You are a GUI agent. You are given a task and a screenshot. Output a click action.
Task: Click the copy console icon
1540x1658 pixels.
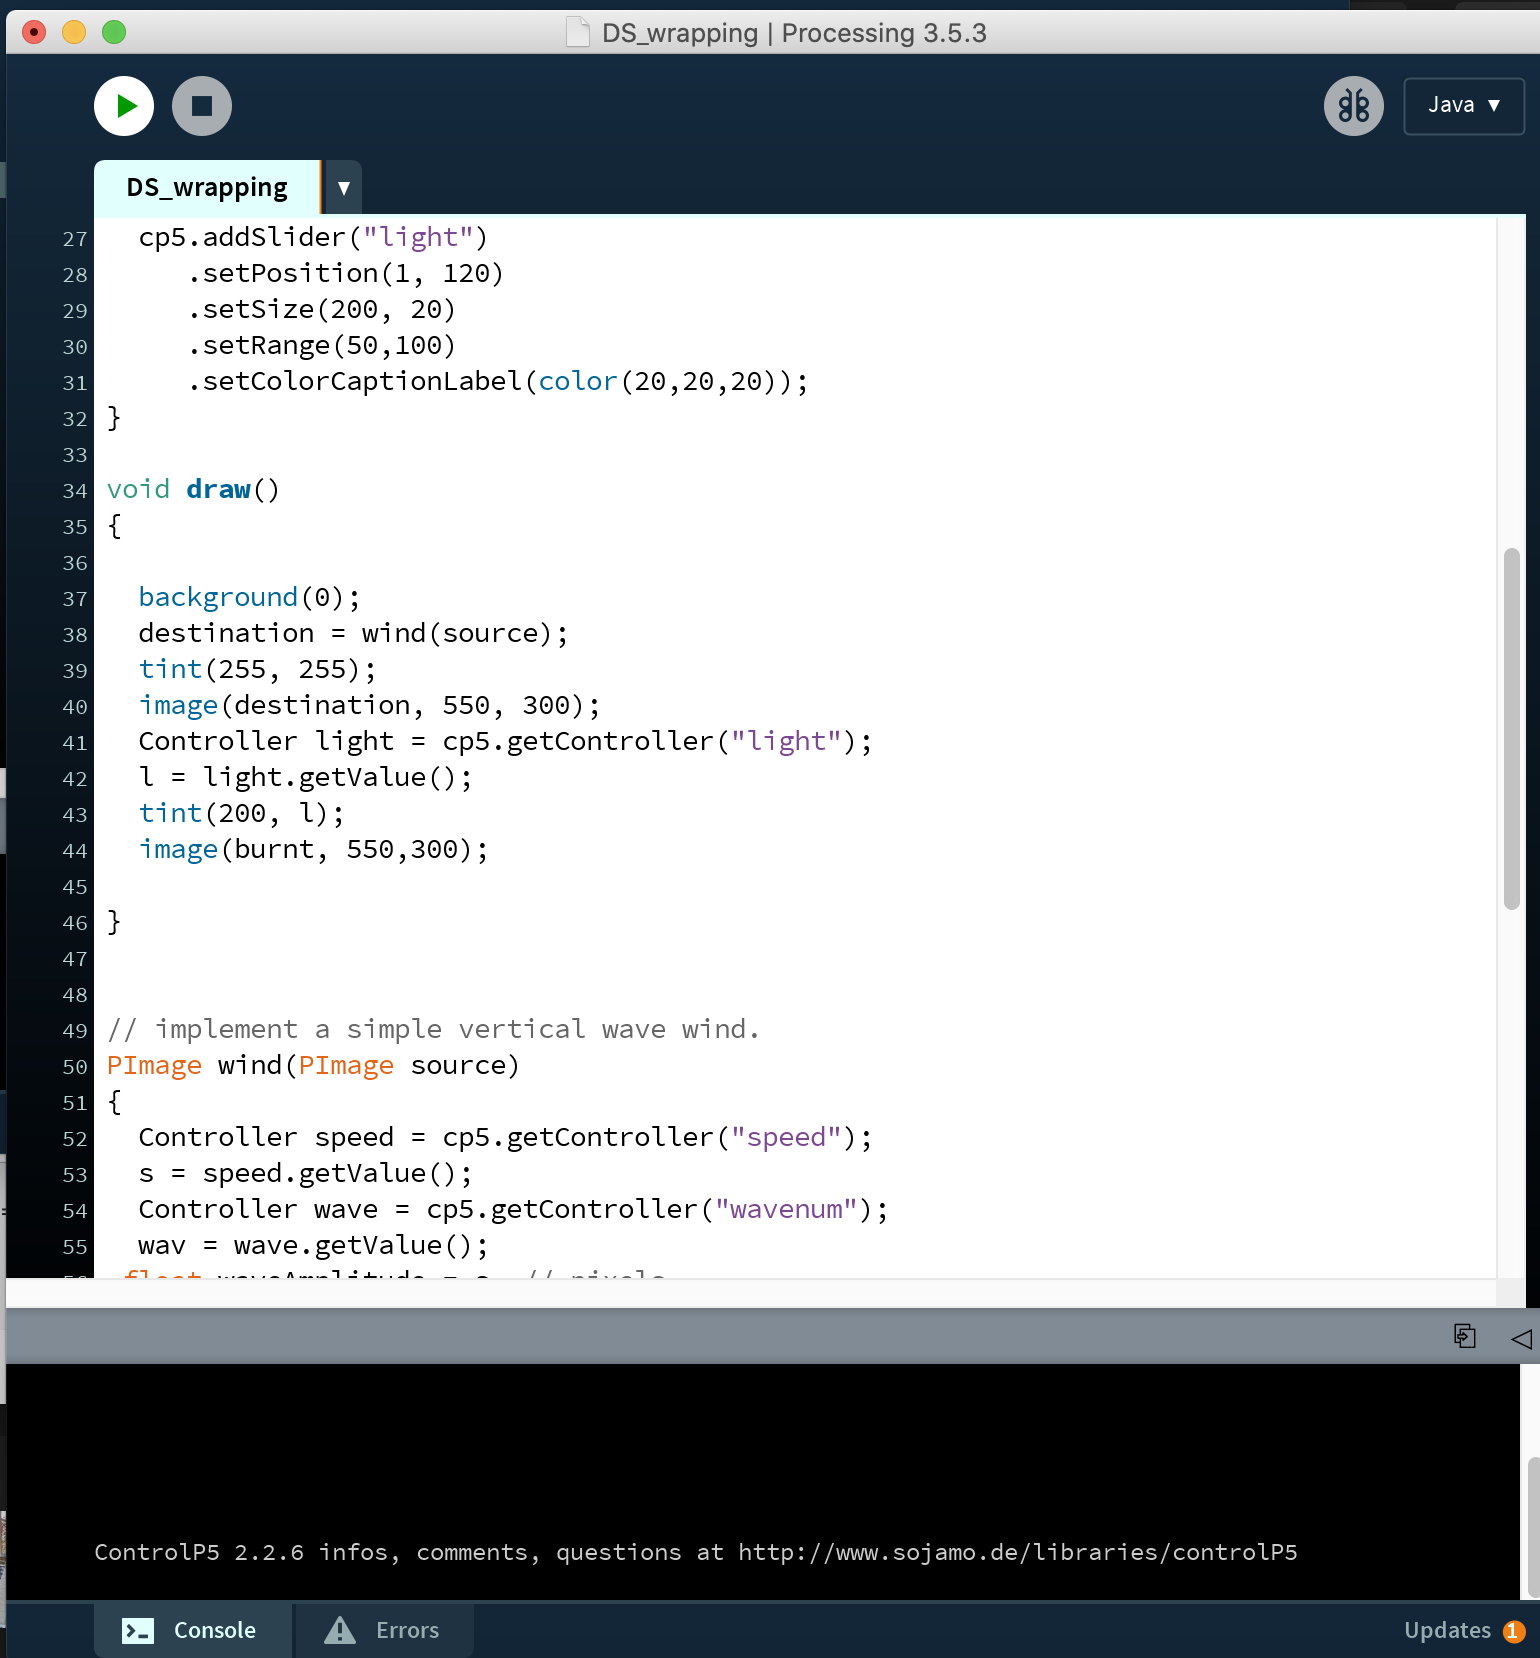[1465, 1336]
